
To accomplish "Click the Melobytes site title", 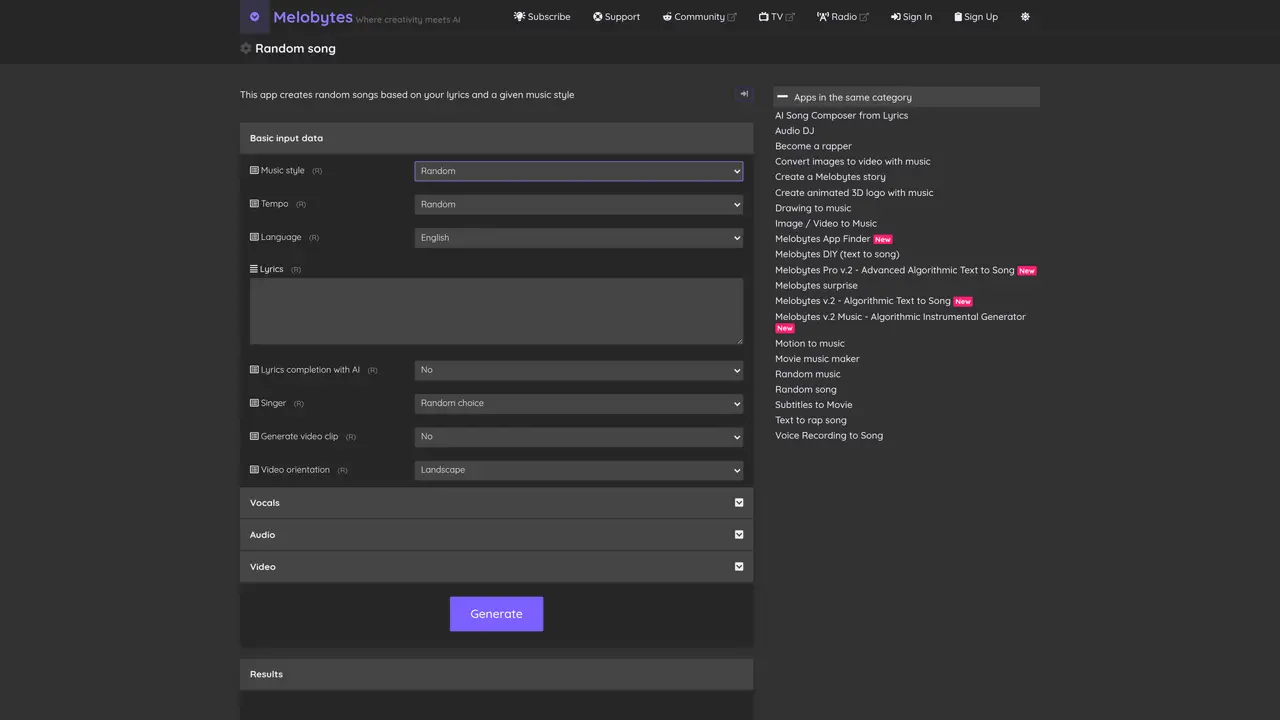I will tap(313, 17).
